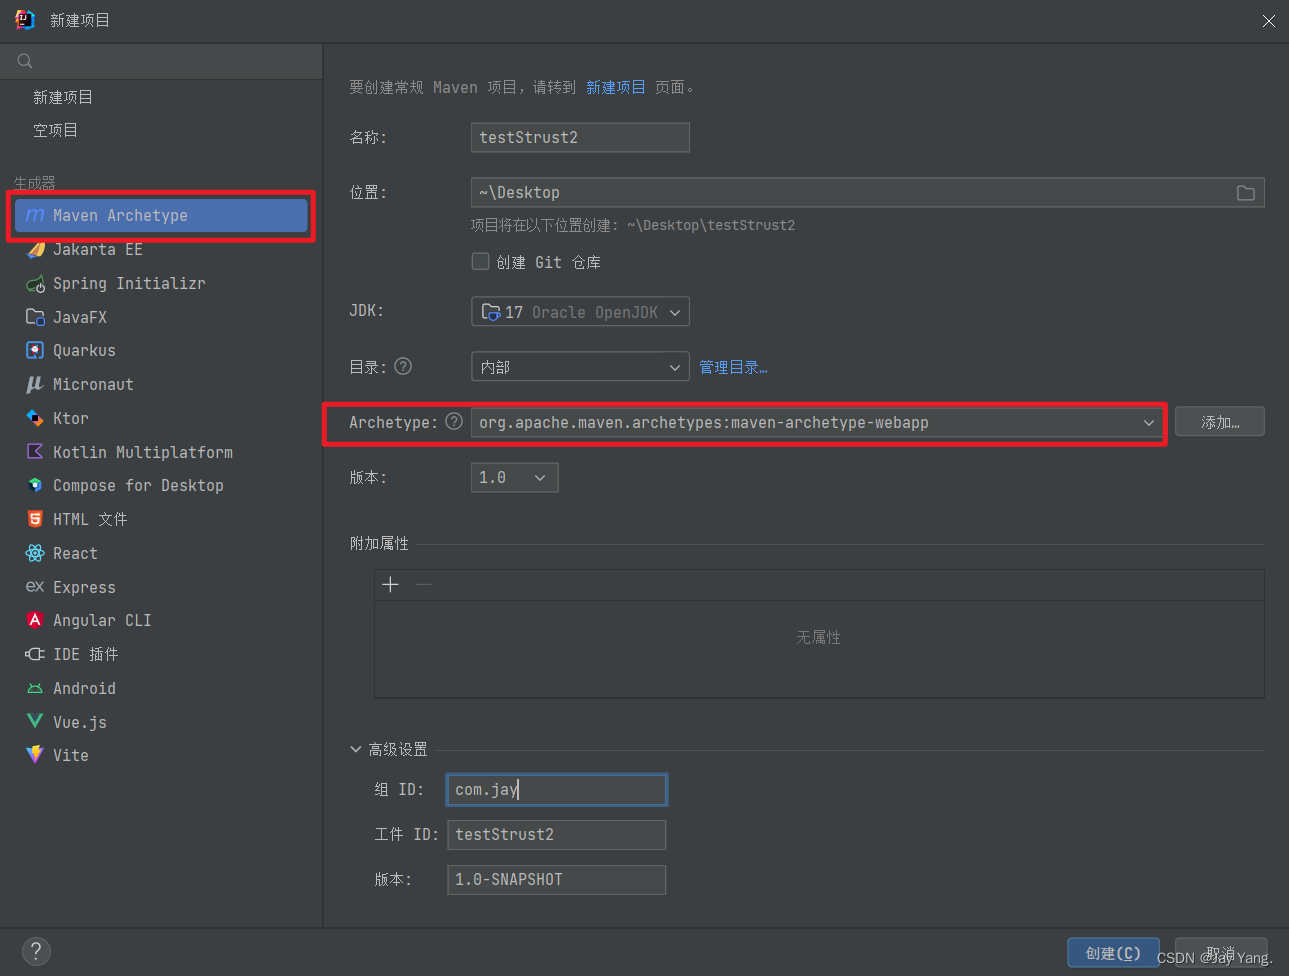Click the Kotlin Multiplatform icon
The width and height of the screenshot is (1289, 976).
pos(35,452)
